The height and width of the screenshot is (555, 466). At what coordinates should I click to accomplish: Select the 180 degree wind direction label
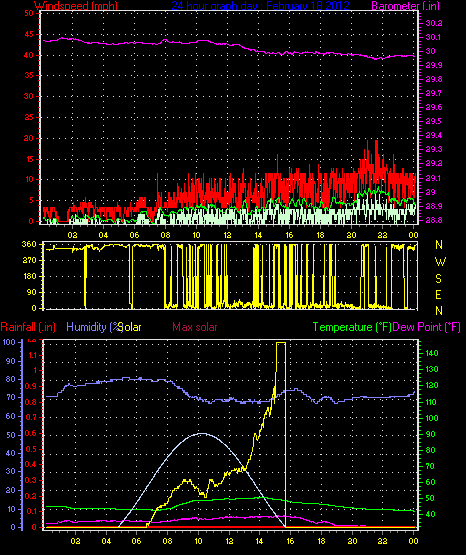29,276
